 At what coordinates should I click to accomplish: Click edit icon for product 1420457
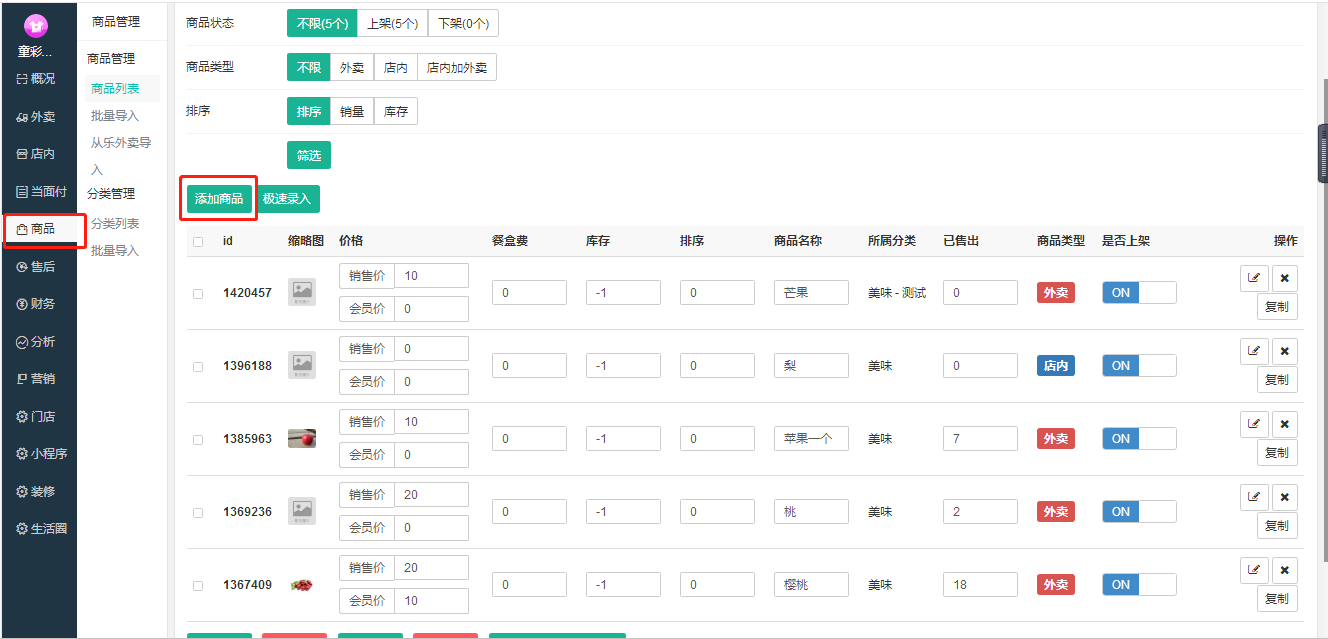tap(1254, 278)
